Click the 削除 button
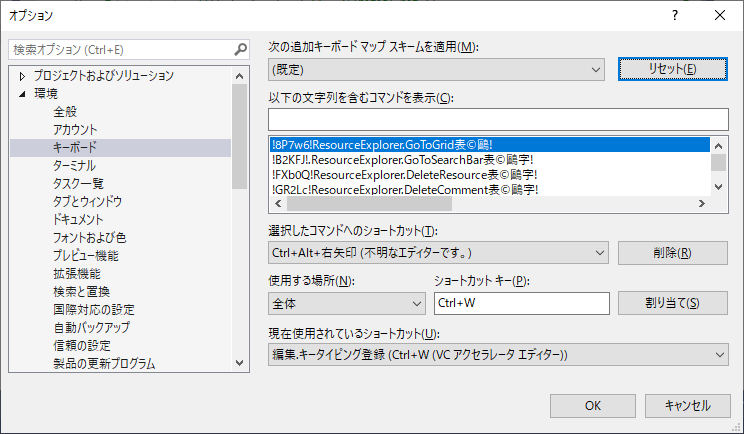 coord(672,253)
